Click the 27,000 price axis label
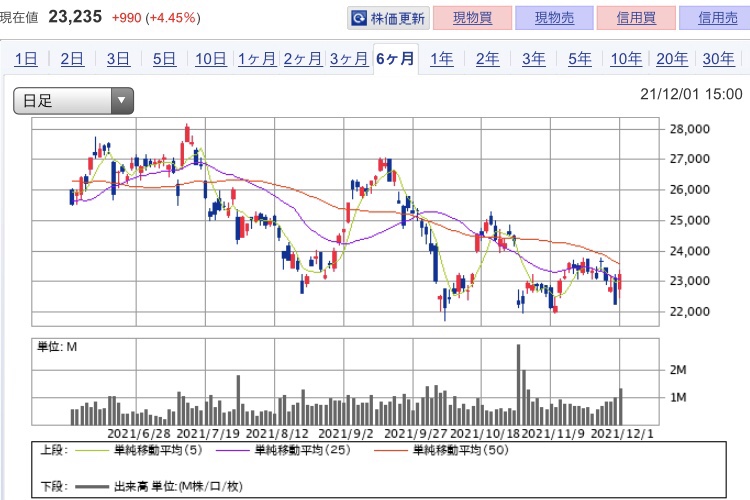 click(689, 159)
